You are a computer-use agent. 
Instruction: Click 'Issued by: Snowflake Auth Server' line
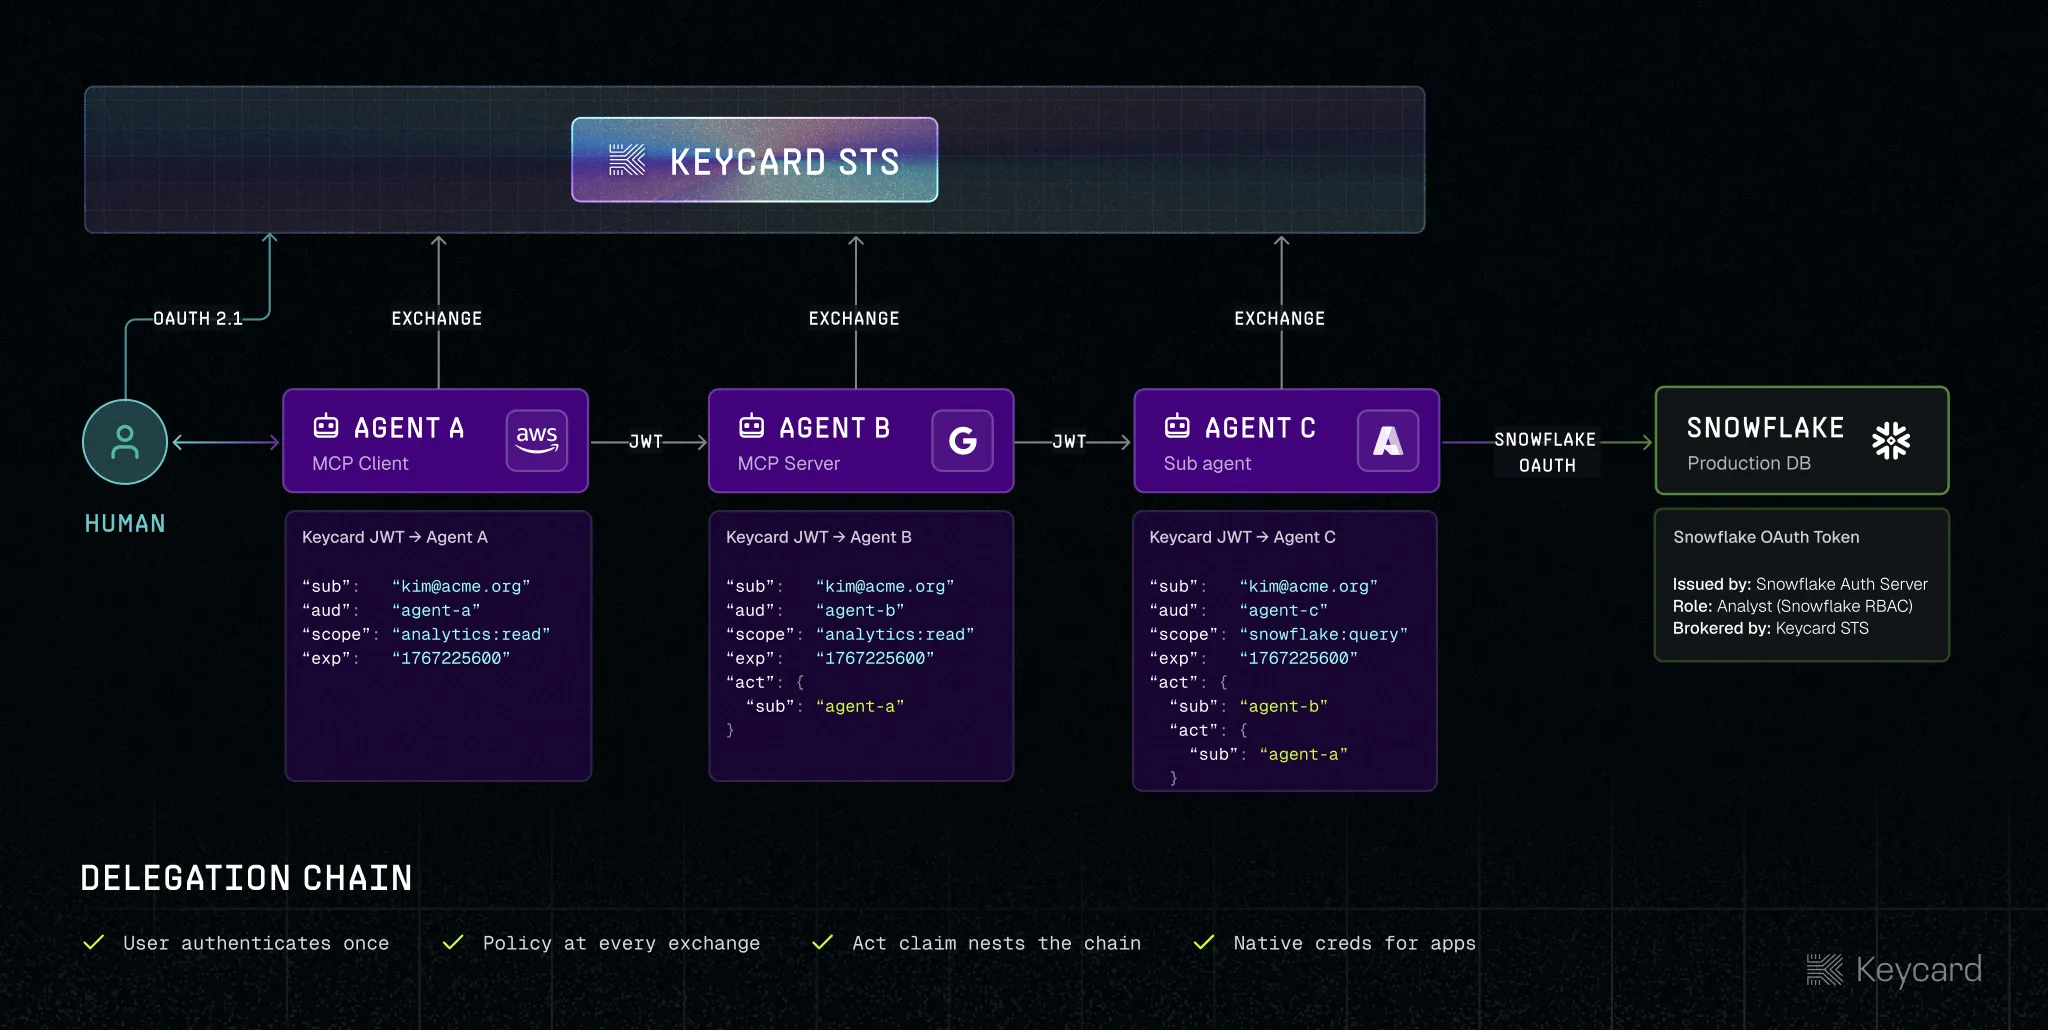tap(1800, 584)
